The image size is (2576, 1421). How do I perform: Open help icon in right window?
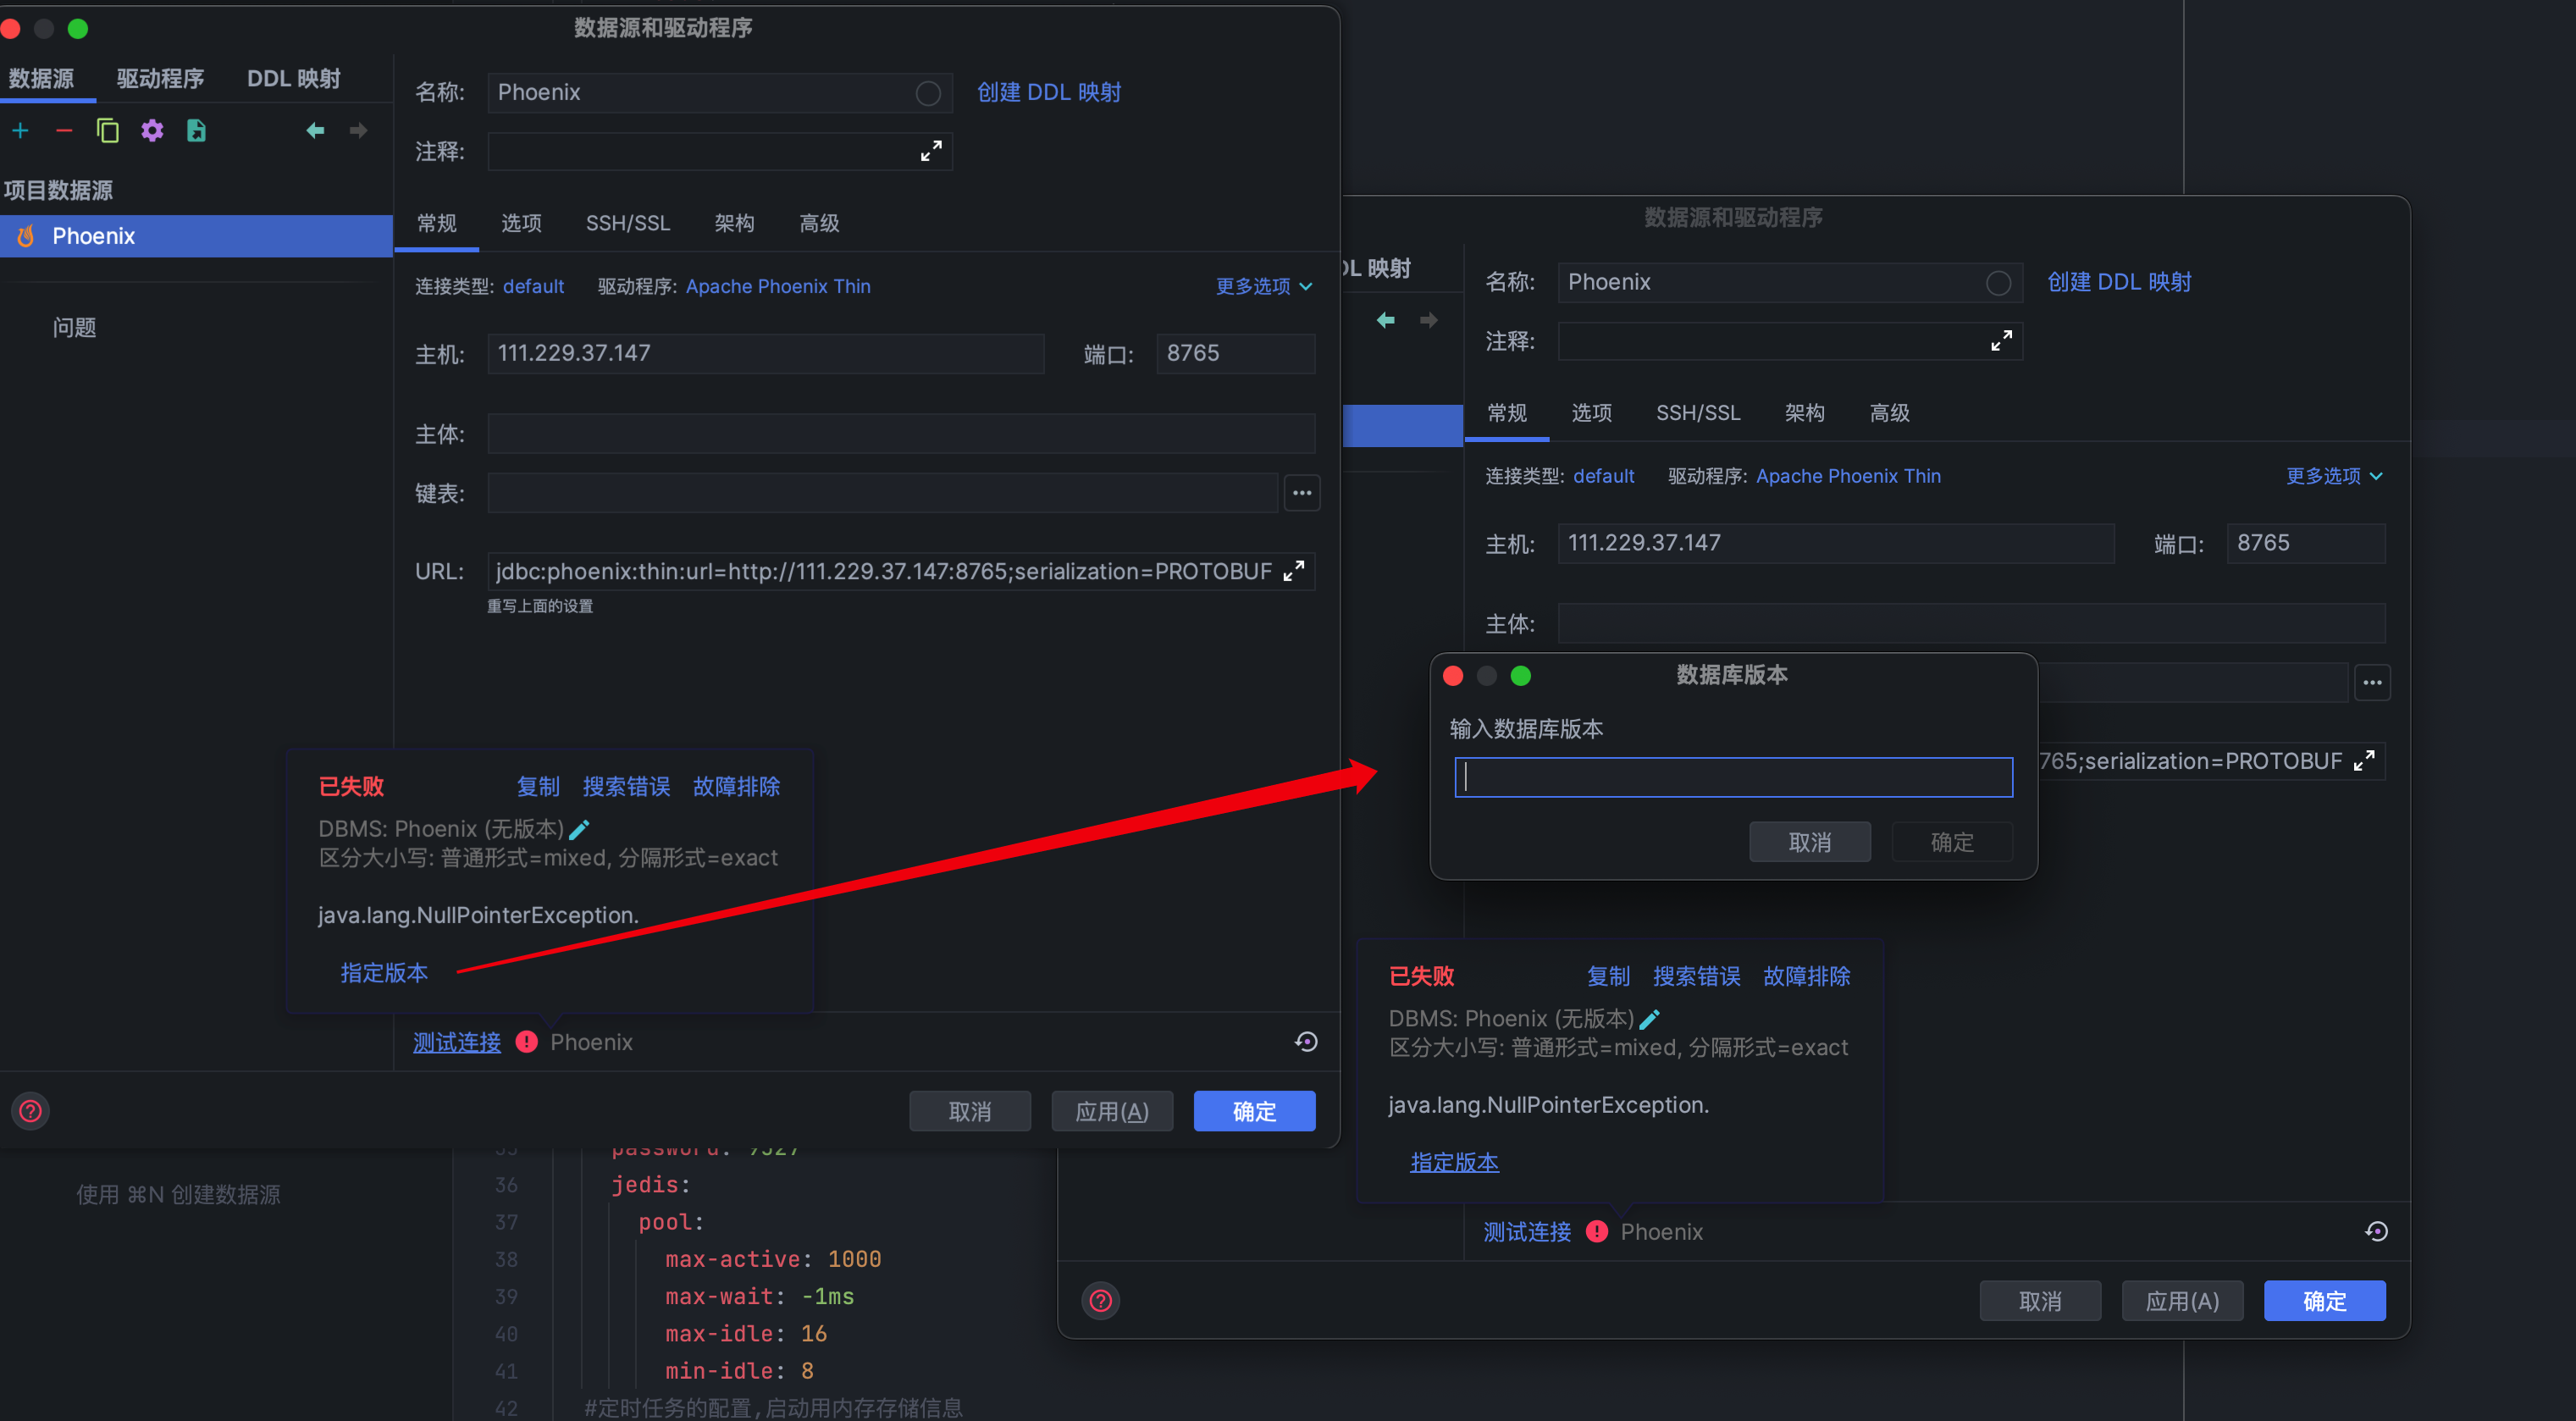(1101, 1301)
